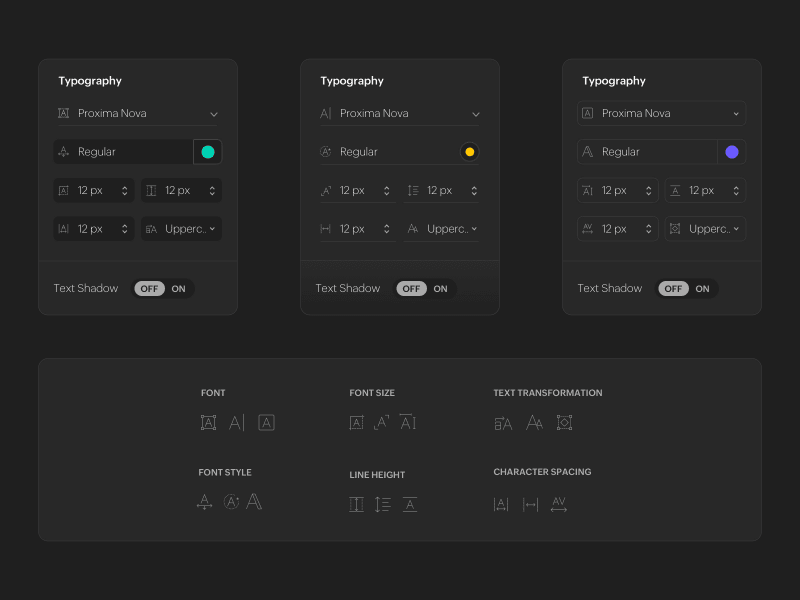
Task: Open Proxima Nova font dropdown in teal-swatch panel
Action: [x=137, y=113]
